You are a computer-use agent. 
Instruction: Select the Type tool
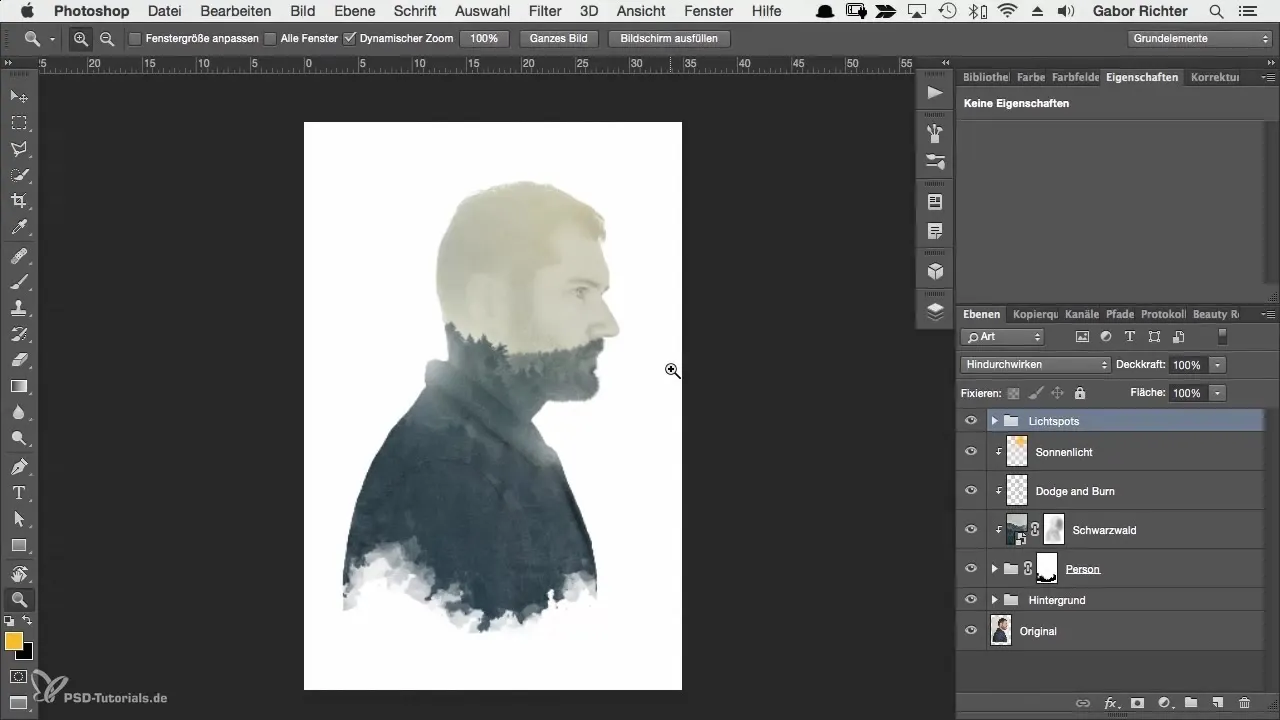tap(19, 493)
